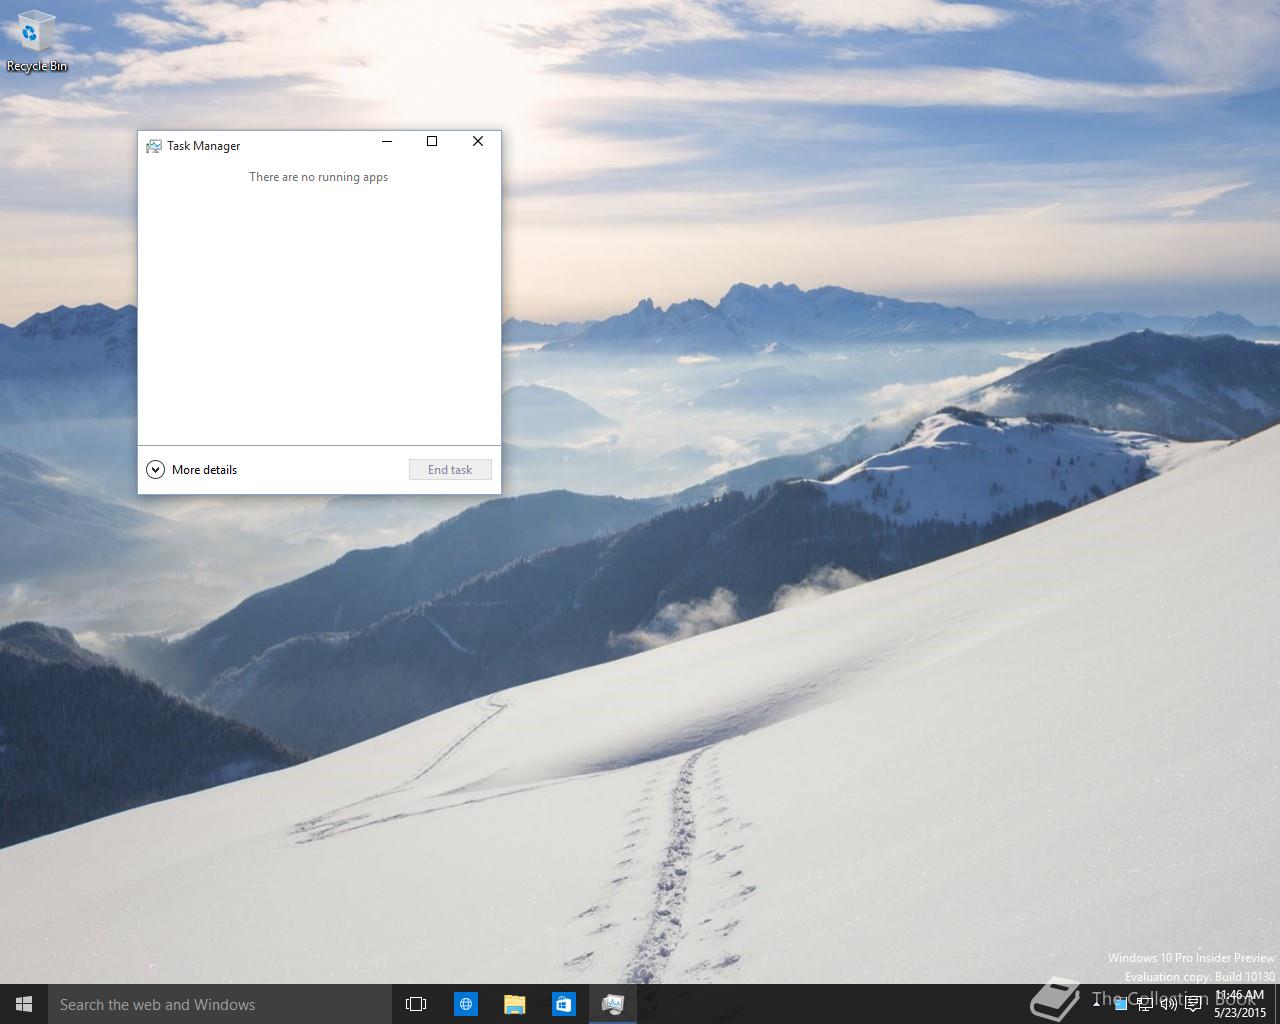
Task: Click the Search the web and Windows box
Action: 219,1004
